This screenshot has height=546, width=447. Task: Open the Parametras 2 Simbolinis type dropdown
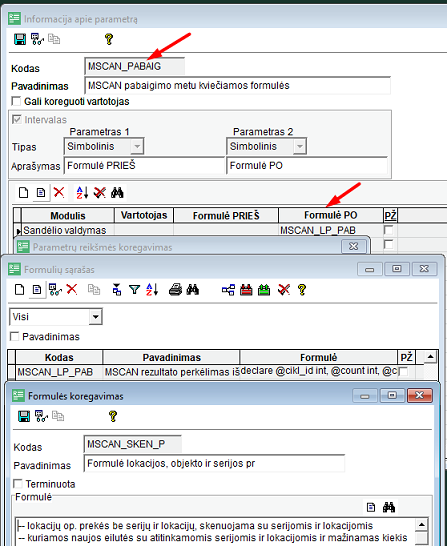click(x=300, y=146)
